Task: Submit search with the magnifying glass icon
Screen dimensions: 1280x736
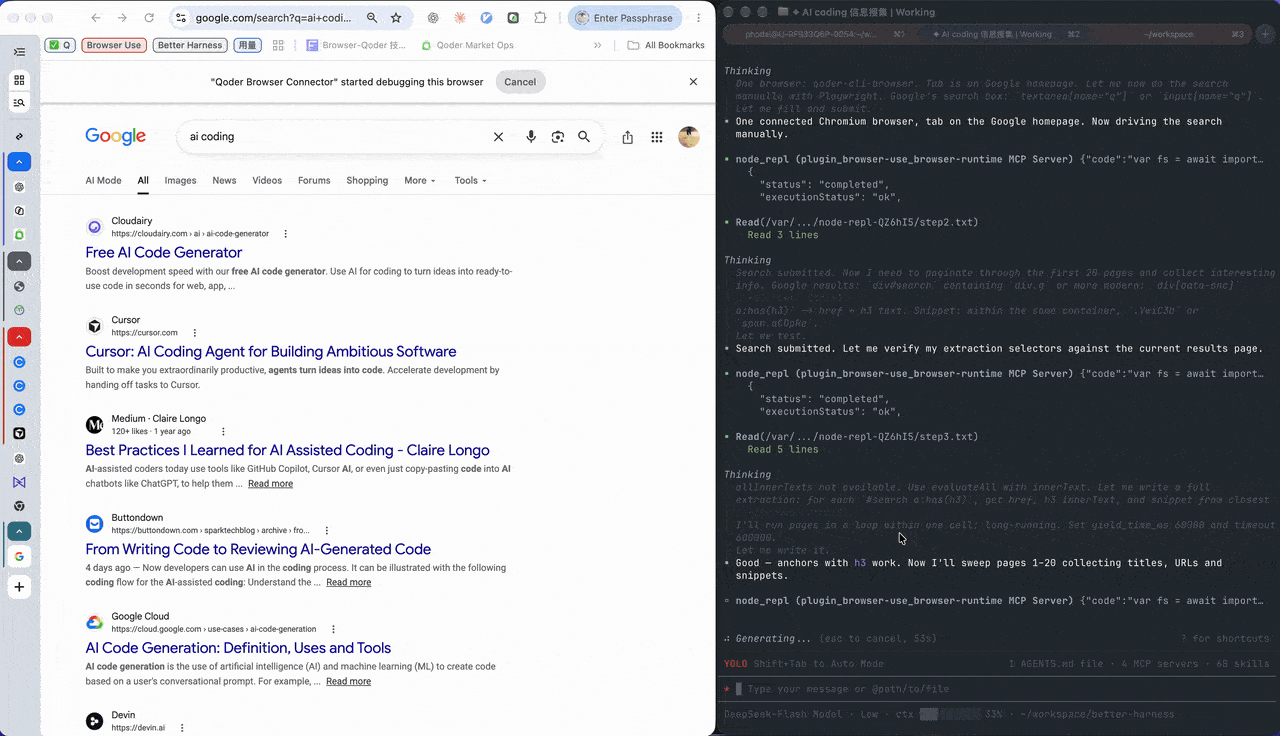Action: 584,137
